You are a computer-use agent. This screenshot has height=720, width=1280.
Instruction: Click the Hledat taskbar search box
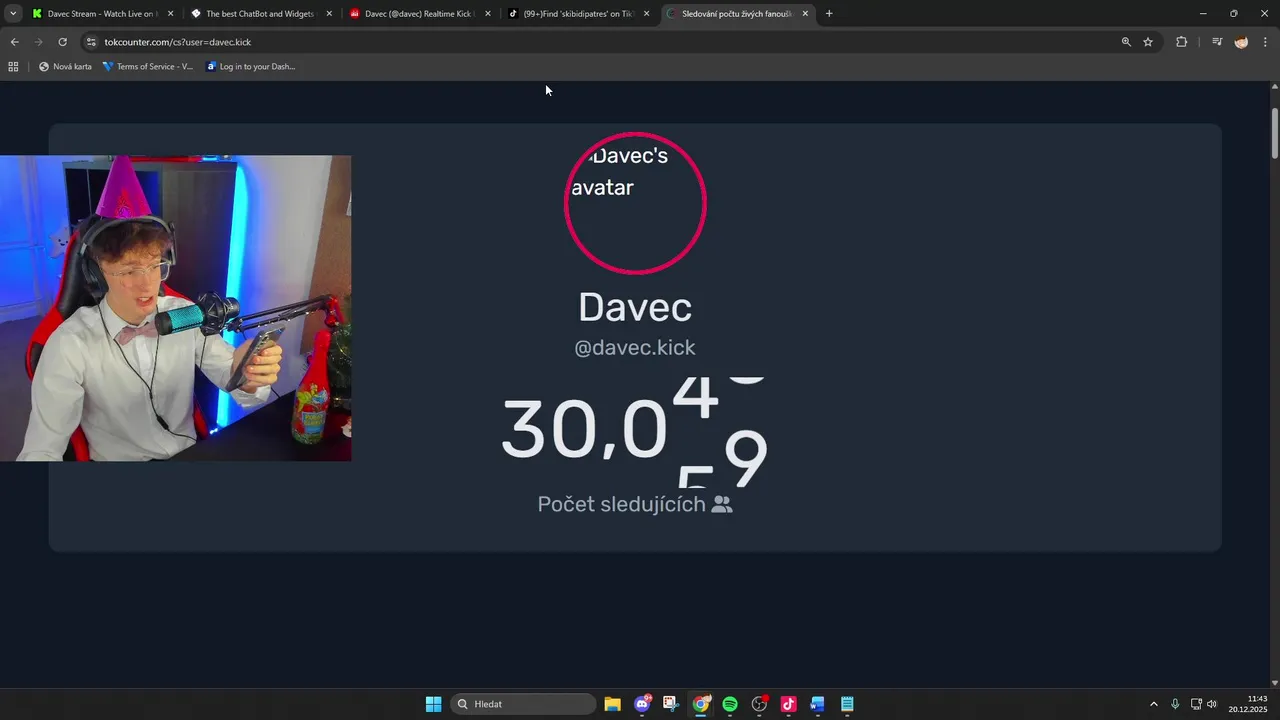pyautogui.click(x=523, y=704)
